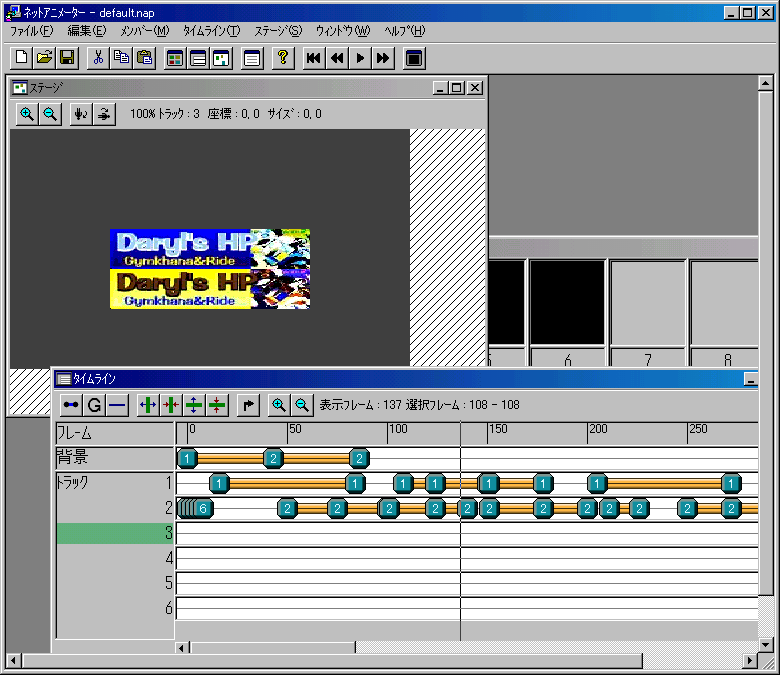This screenshot has height=675, width=780.
Task: Open the ヘルプ(H) menu
Action: pyautogui.click(x=404, y=31)
